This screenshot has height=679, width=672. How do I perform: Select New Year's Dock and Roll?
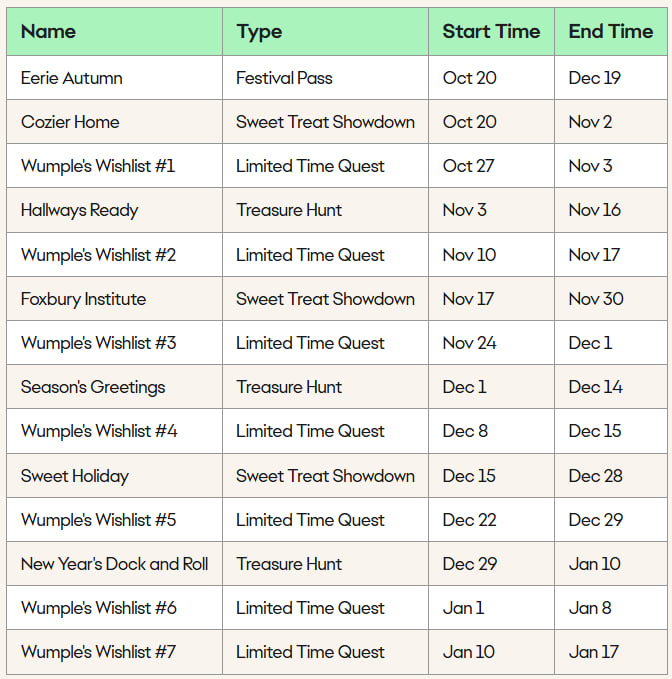[x=114, y=564]
